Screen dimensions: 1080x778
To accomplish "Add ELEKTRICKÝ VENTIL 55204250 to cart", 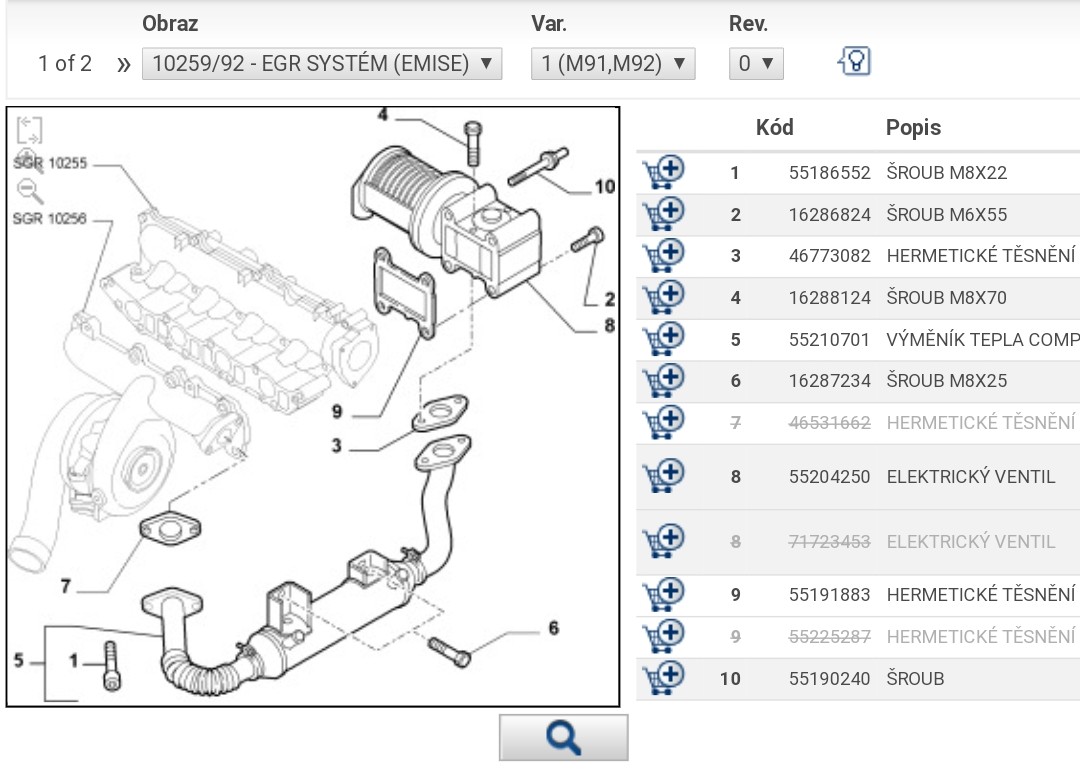I will coord(663,476).
